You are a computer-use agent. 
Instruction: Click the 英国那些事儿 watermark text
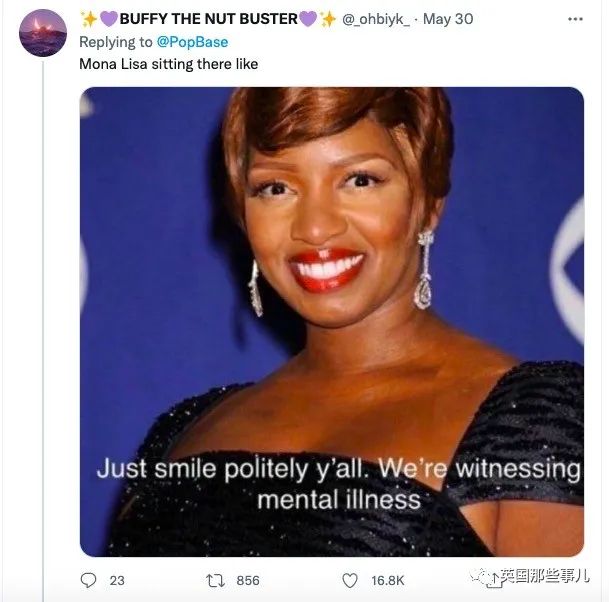click(545, 576)
